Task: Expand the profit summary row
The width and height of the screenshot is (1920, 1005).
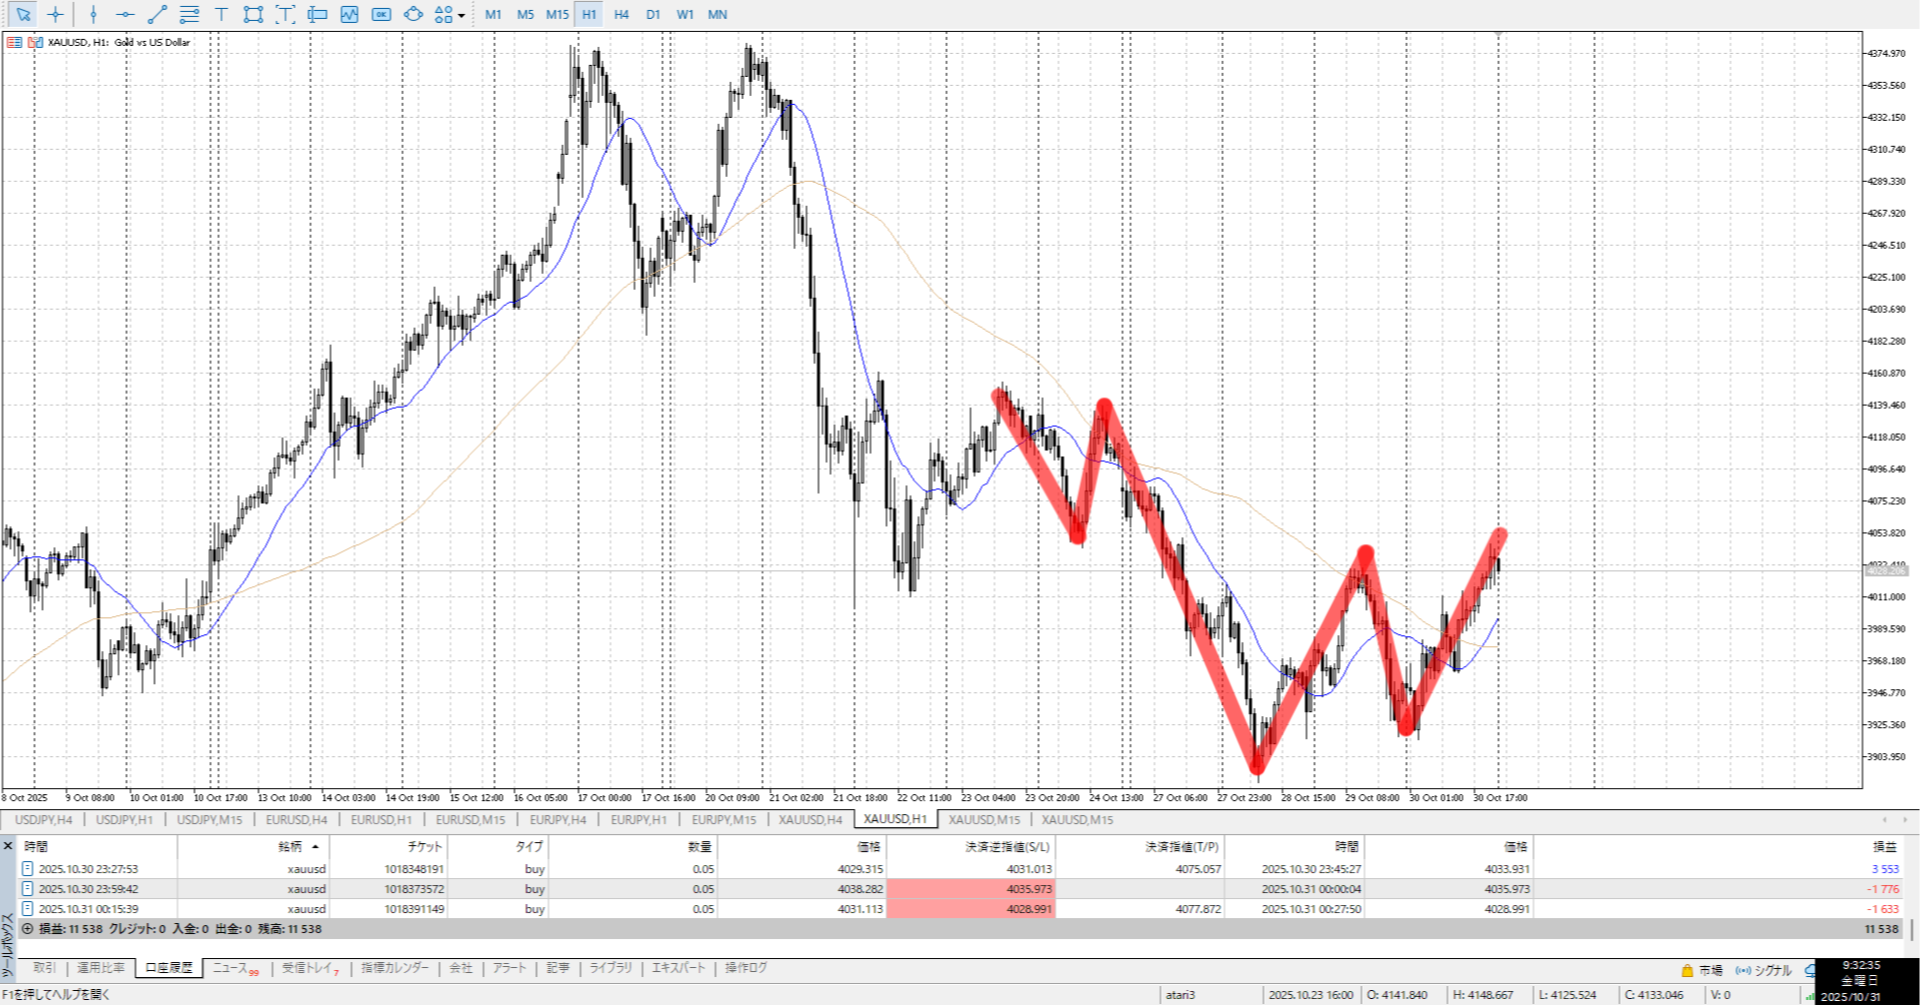Action: pyautogui.click(x=27, y=929)
